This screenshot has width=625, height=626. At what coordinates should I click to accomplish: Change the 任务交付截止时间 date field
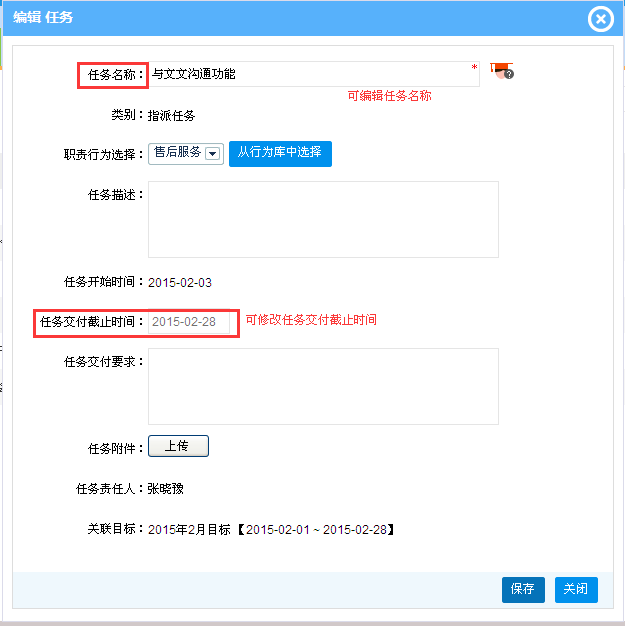(189, 322)
